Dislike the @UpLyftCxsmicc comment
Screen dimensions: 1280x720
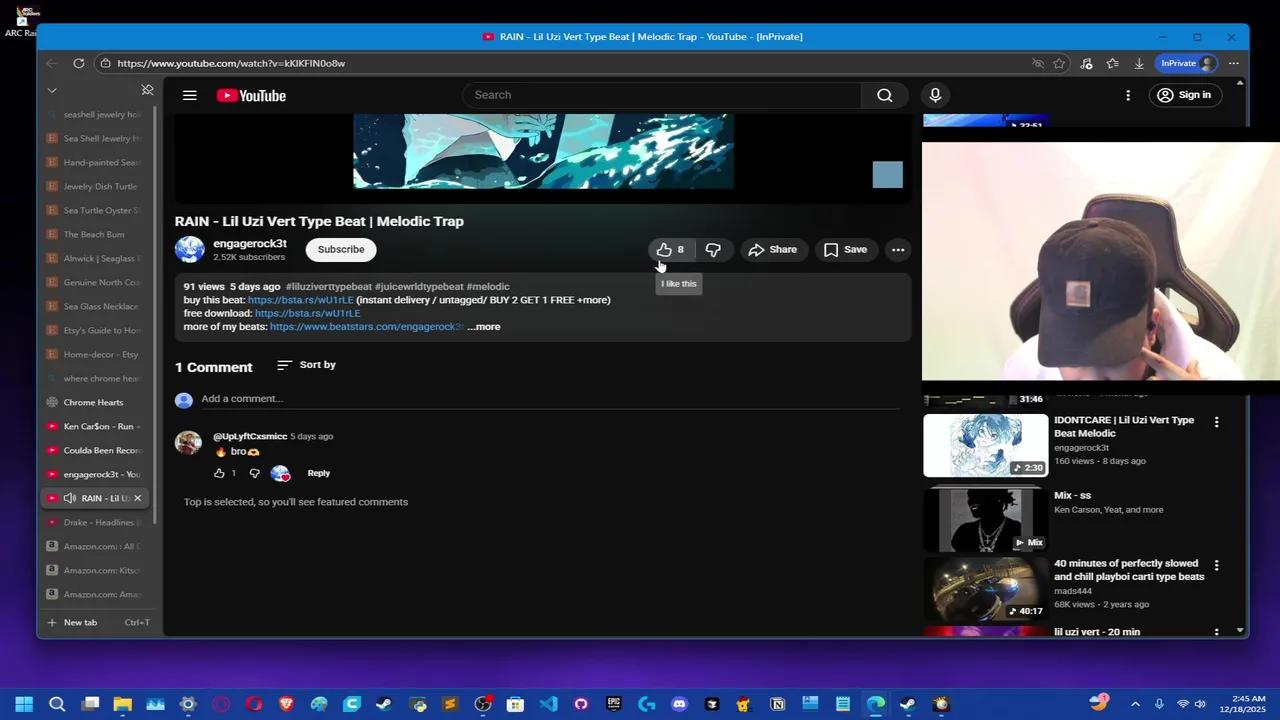pyautogui.click(x=254, y=473)
